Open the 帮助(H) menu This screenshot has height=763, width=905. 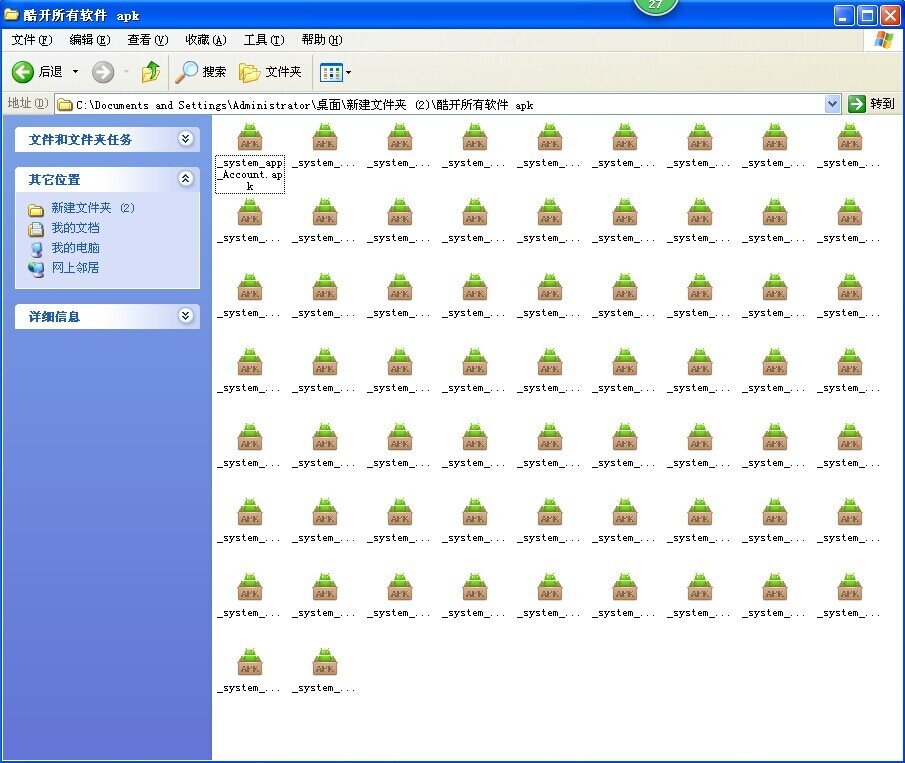tap(321, 40)
